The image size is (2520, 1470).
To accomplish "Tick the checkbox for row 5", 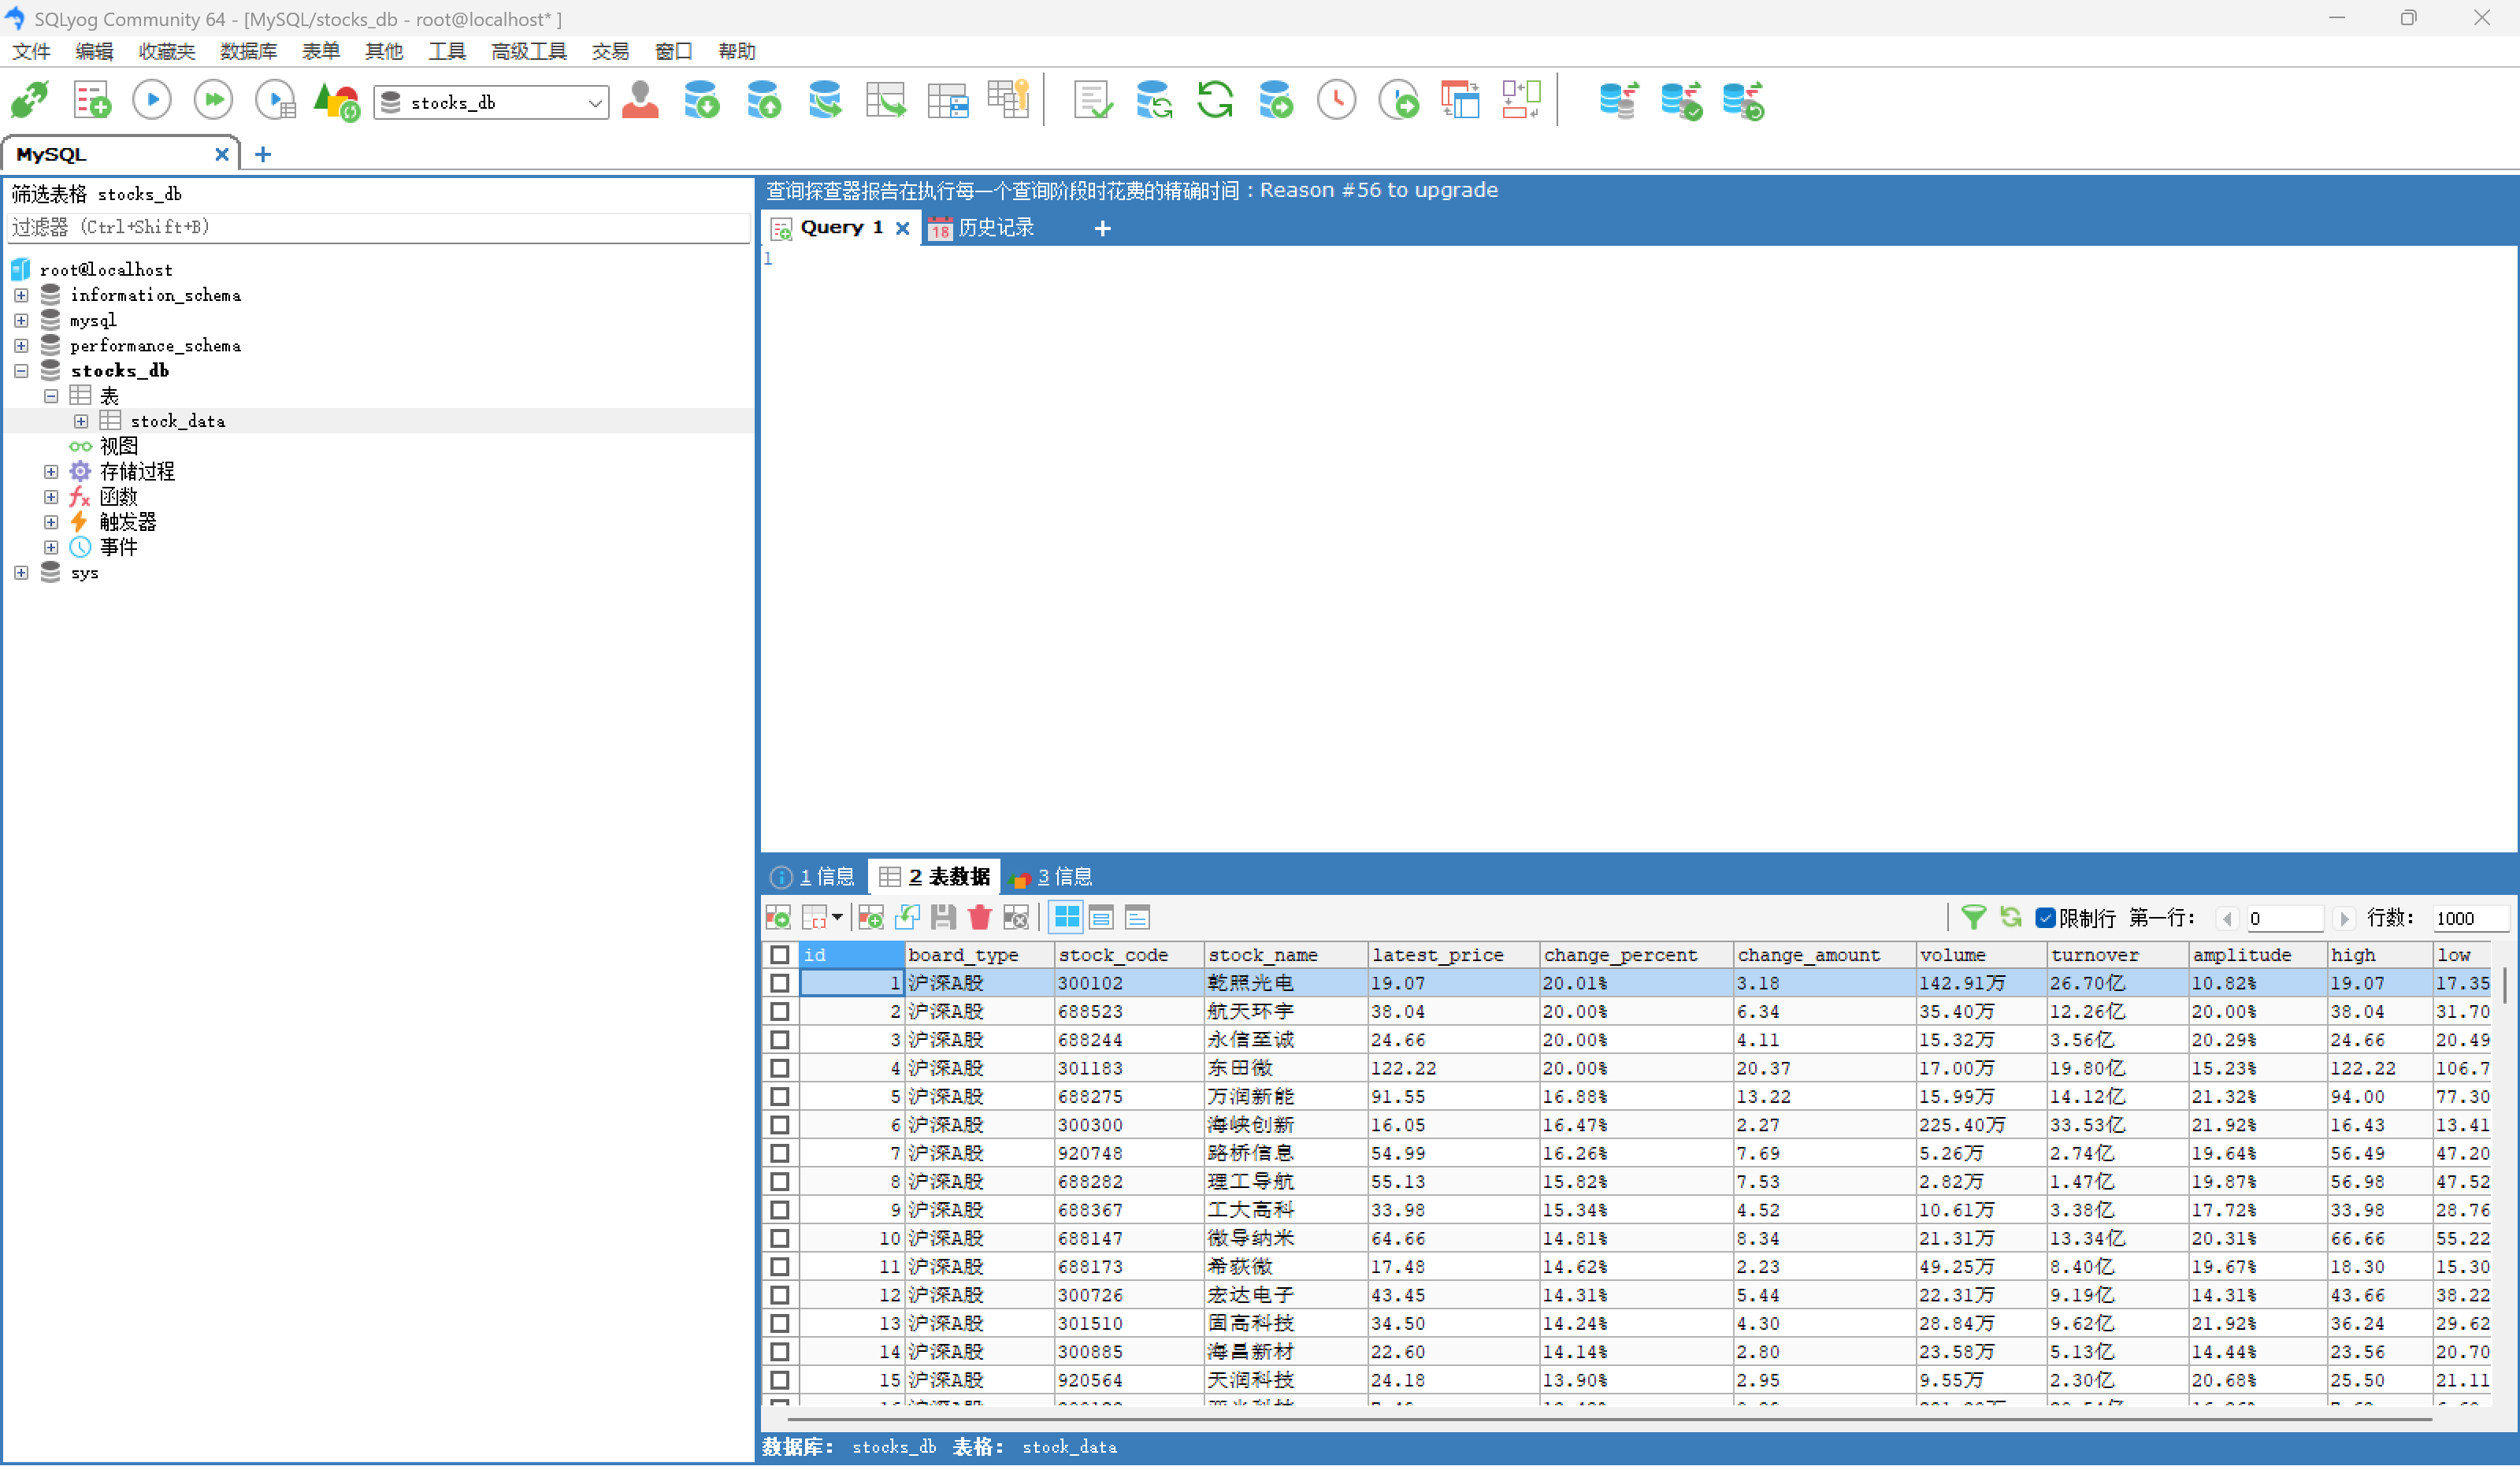I will [780, 1097].
